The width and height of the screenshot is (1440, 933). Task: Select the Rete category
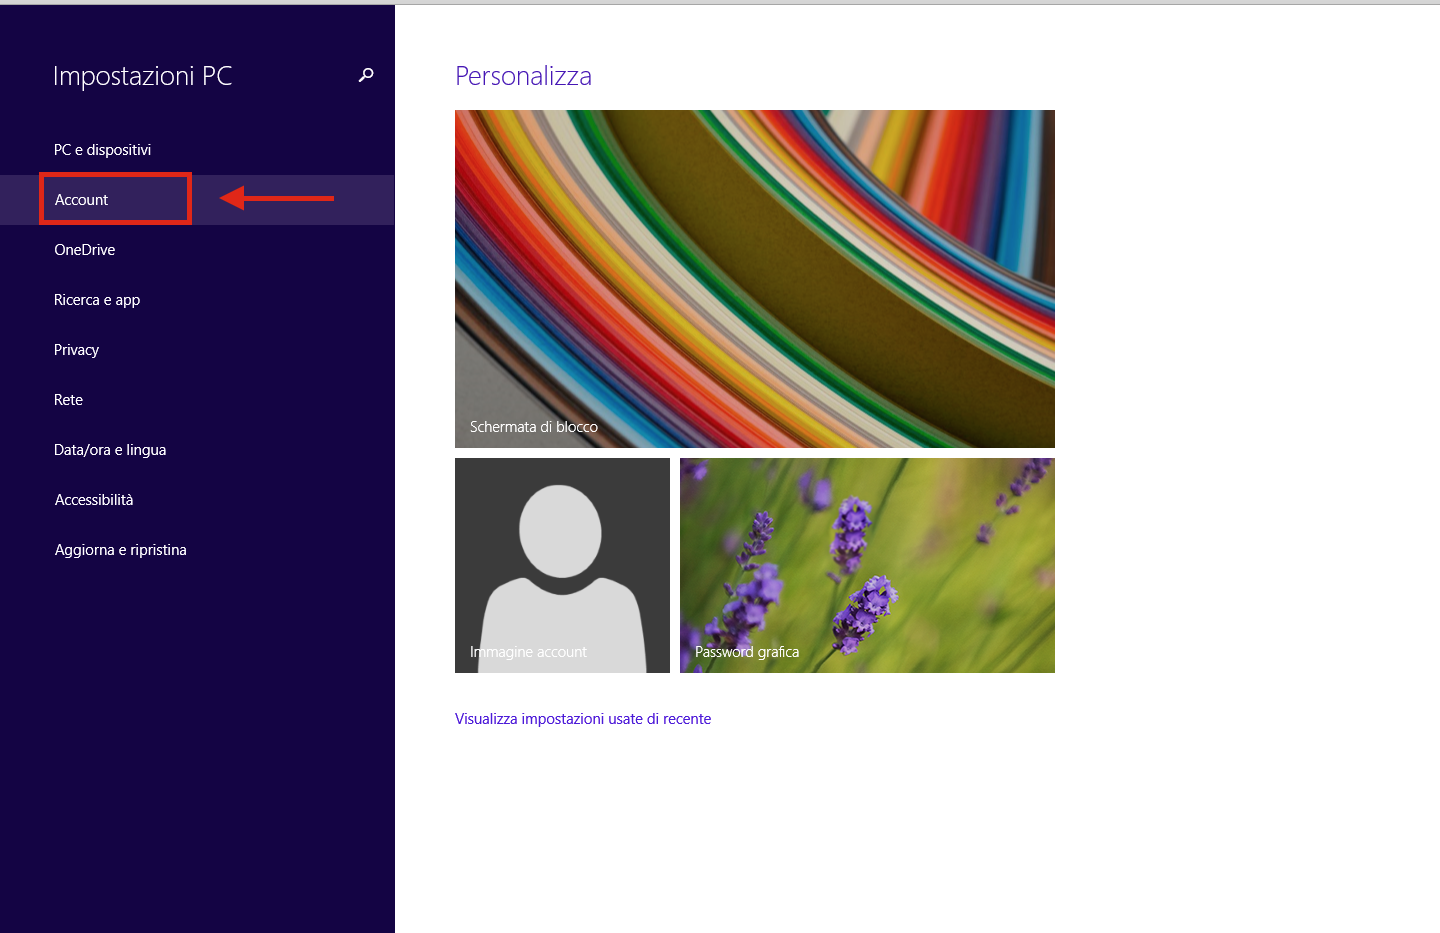point(197,400)
